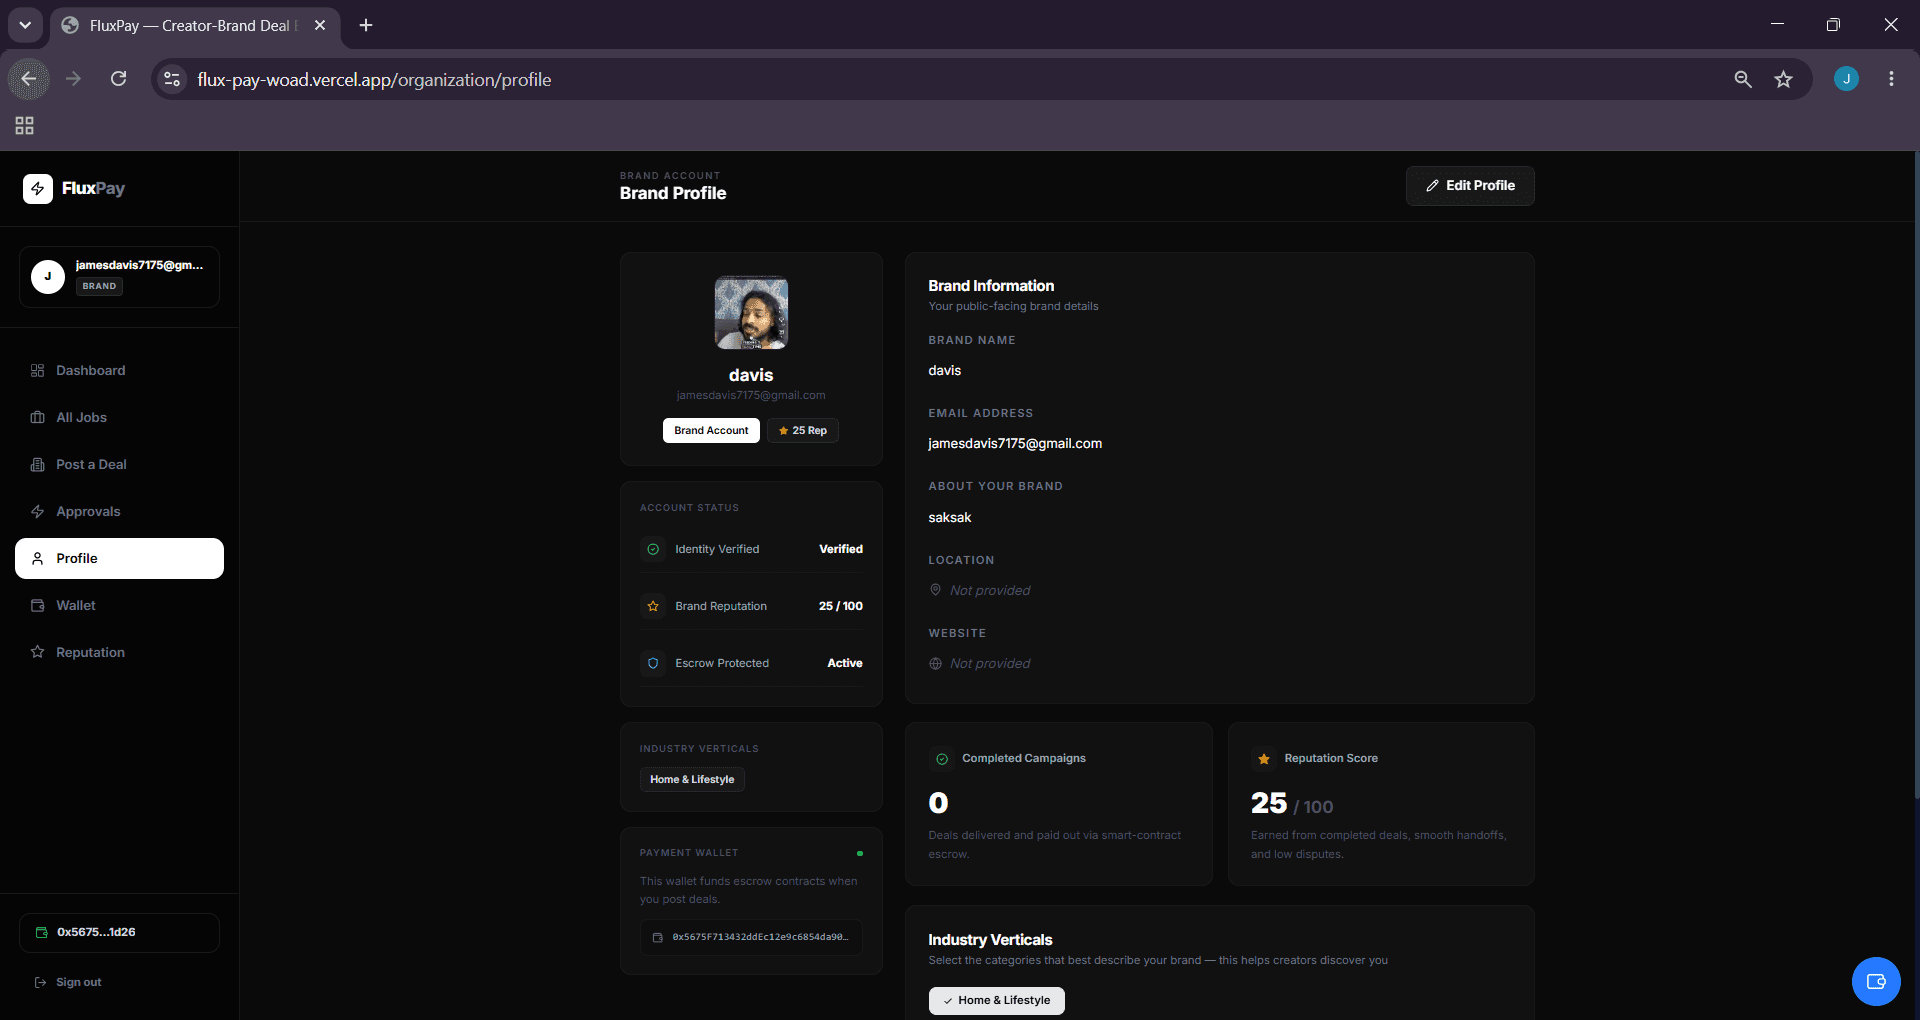Open the Dashboard page
The width and height of the screenshot is (1920, 1020).
pos(119,370)
